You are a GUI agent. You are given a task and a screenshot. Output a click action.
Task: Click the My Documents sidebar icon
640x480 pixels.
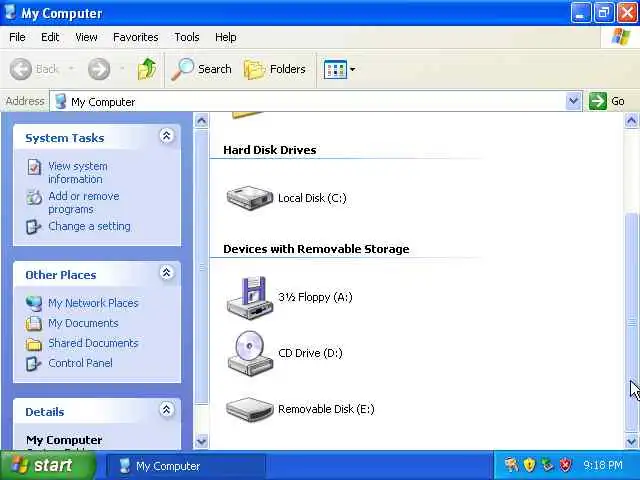click(x=33, y=323)
